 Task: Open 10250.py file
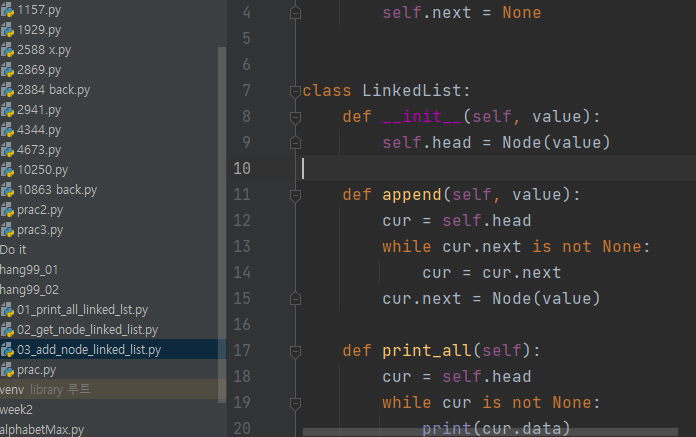(43, 169)
